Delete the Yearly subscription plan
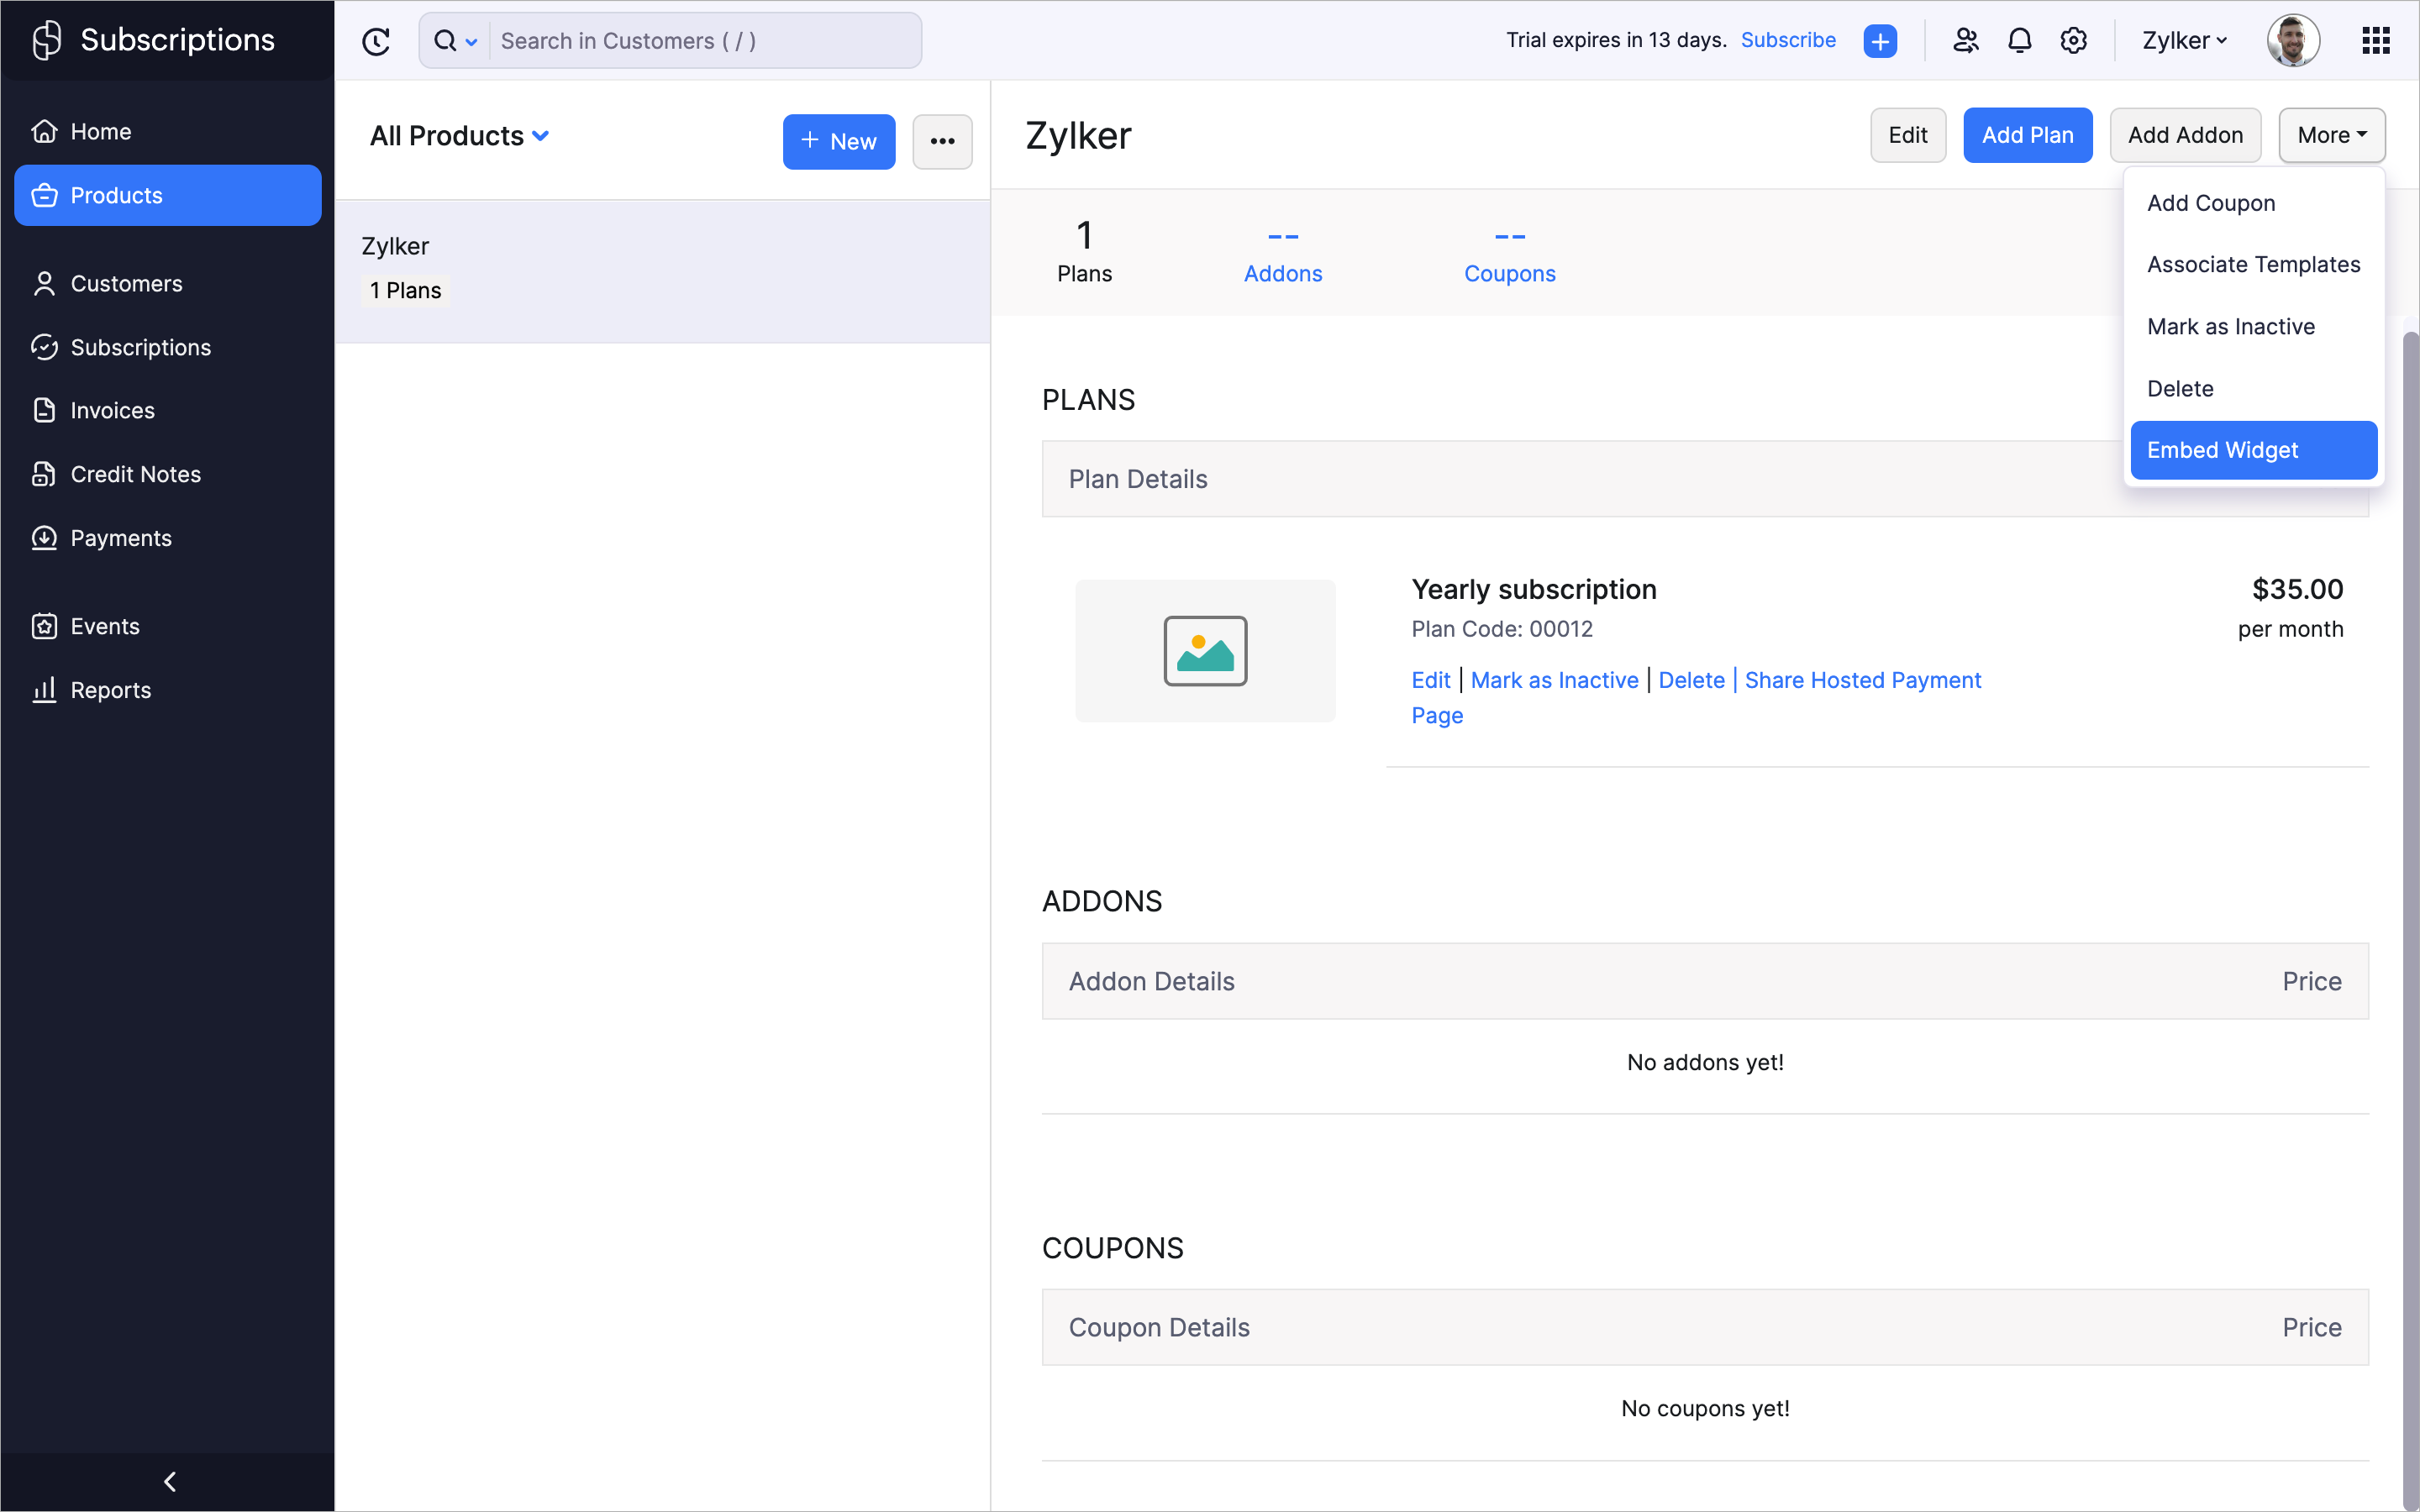2420x1512 pixels. click(1692, 680)
